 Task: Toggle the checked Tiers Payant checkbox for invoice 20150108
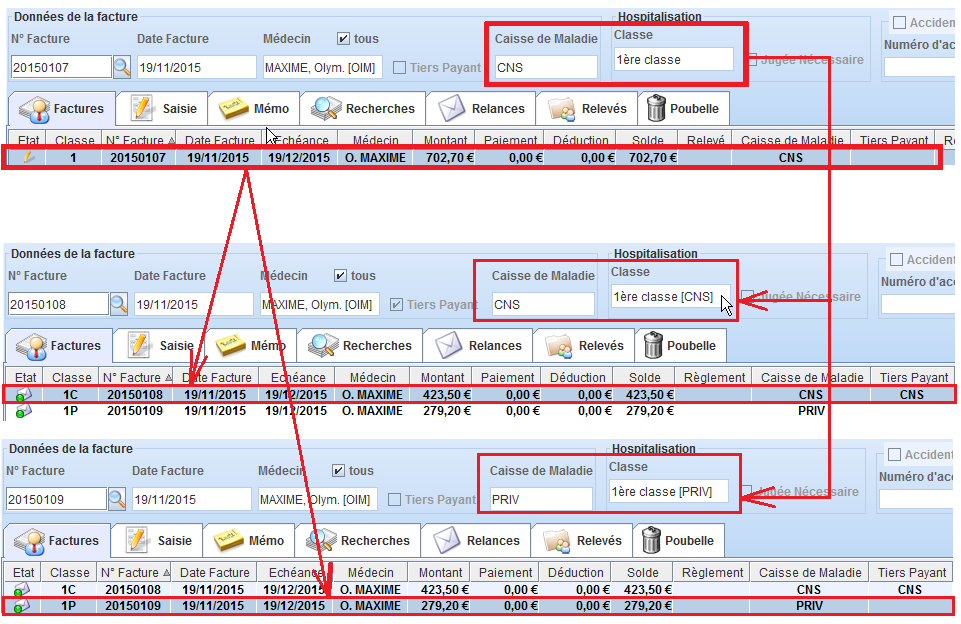pyautogui.click(x=397, y=305)
